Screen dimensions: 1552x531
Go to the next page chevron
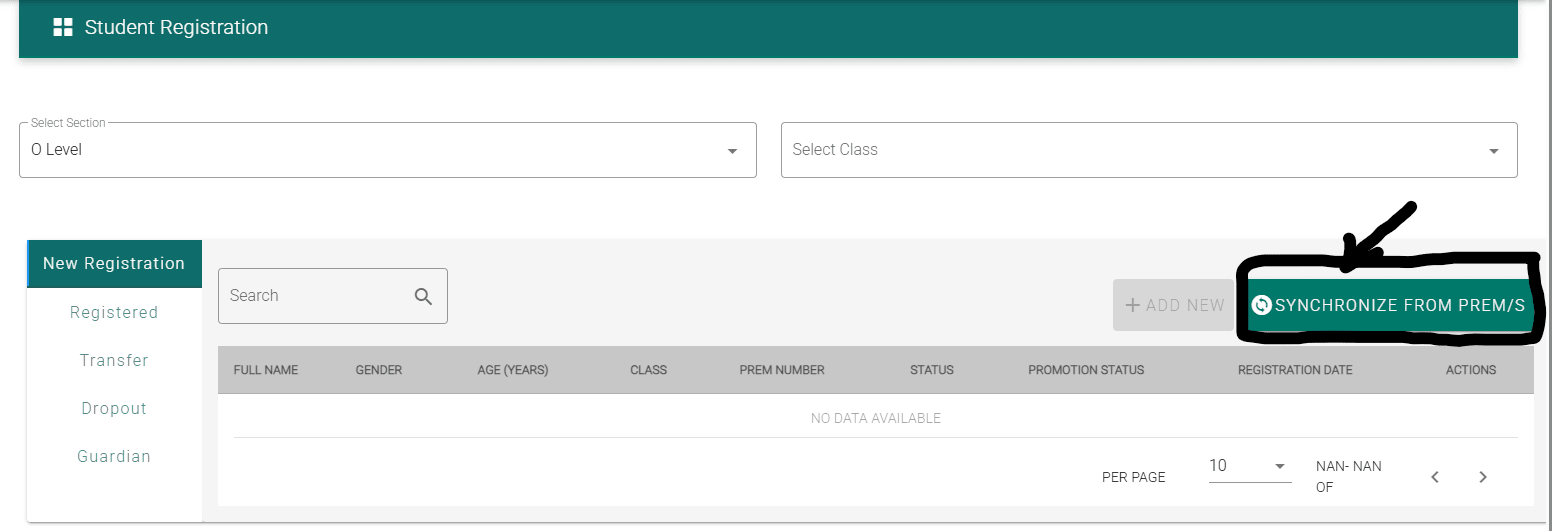coord(1483,477)
